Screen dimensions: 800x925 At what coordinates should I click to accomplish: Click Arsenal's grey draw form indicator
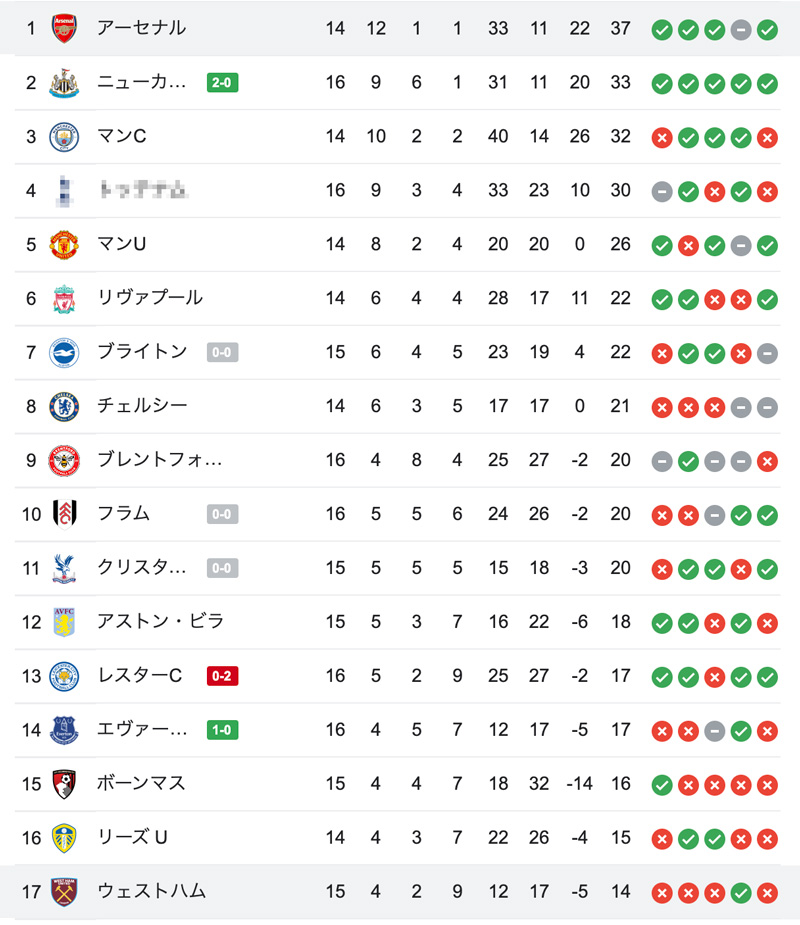pos(741,29)
